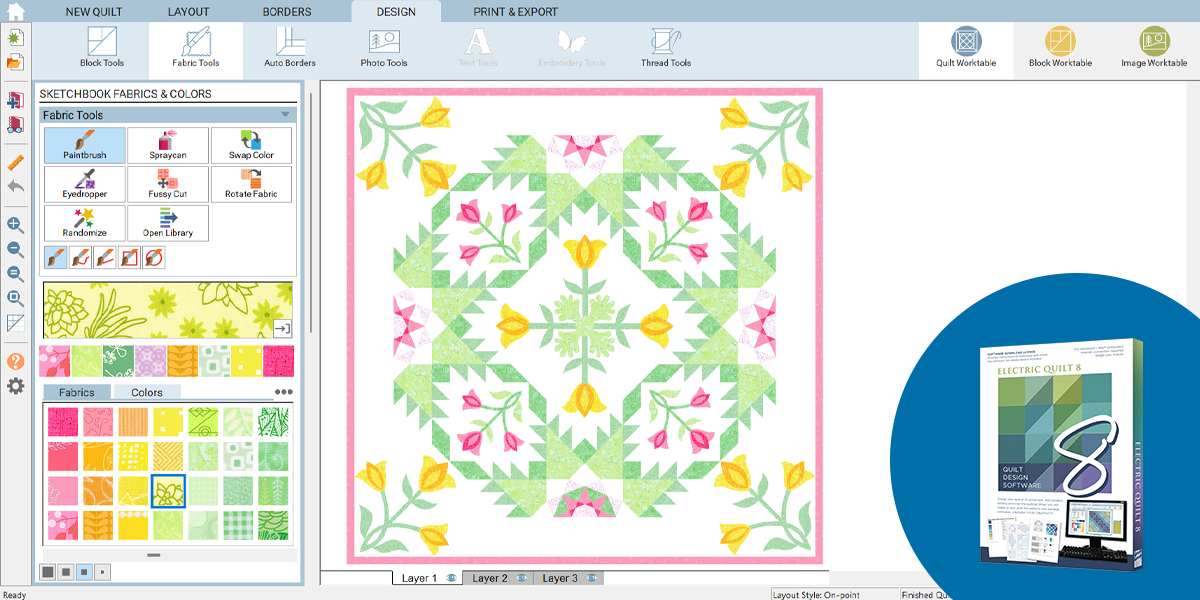Open Fabric Tools in the ribbon
This screenshot has height=600, width=1200.
[196, 48]
